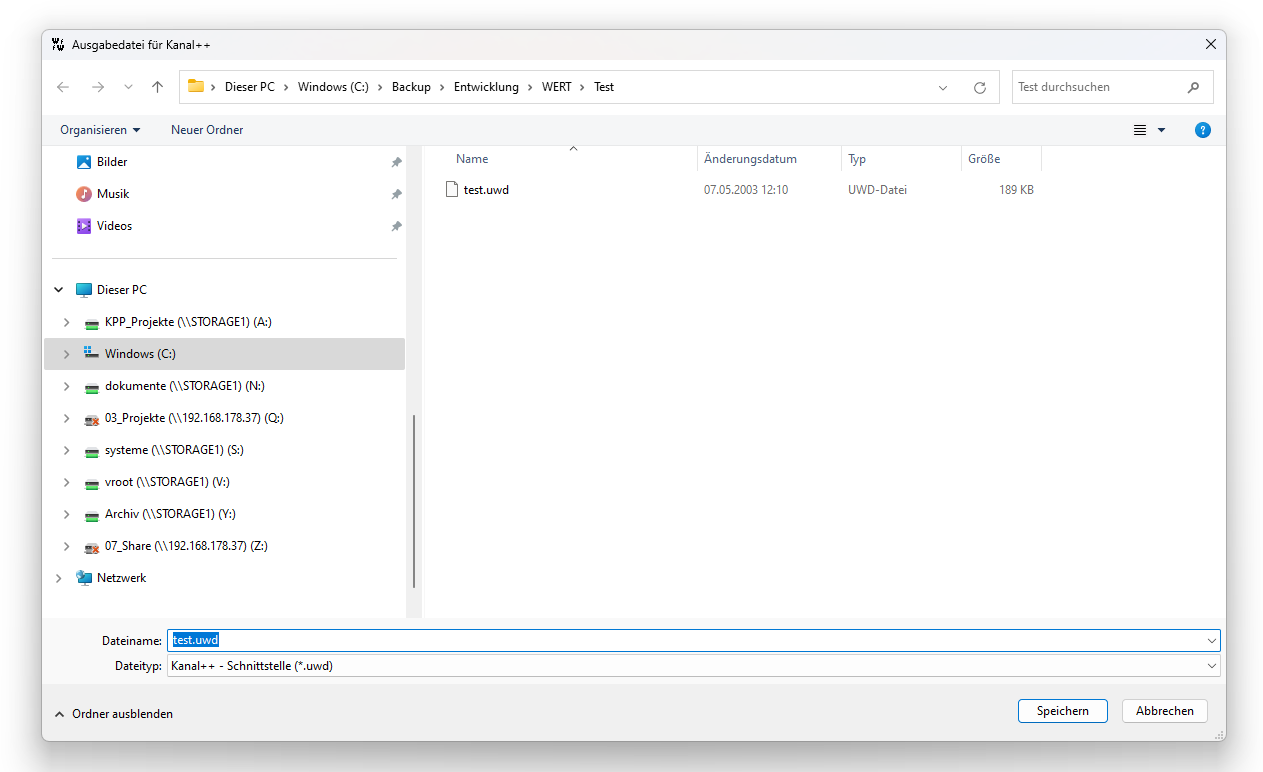Click the Back navigation arrow
Viewport: 1263px width, 772px height.
pos(63,87)
